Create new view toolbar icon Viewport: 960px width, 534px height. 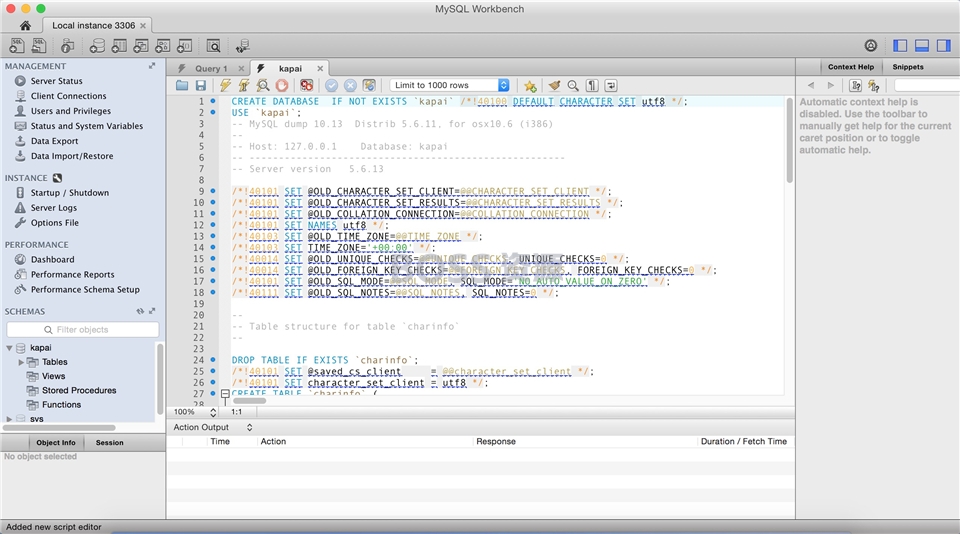coord(141,46)
